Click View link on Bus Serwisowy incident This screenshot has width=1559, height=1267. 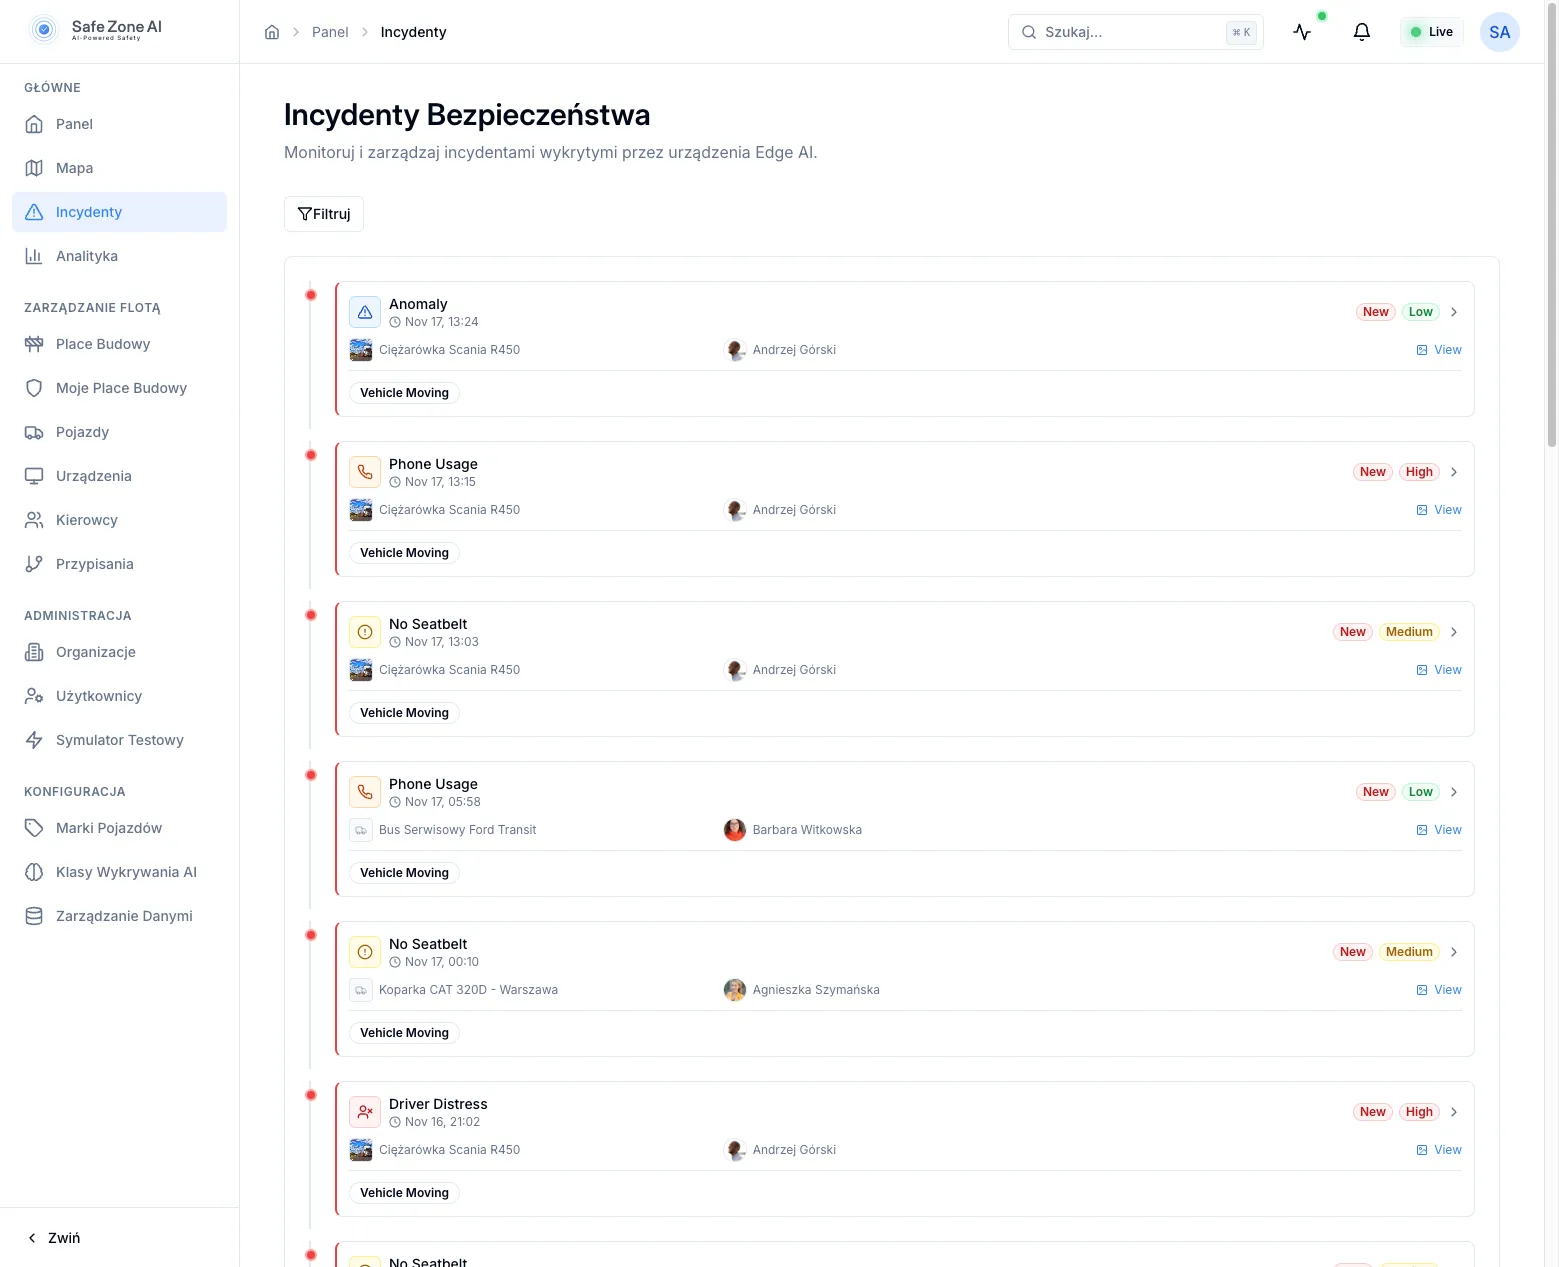1439,830
